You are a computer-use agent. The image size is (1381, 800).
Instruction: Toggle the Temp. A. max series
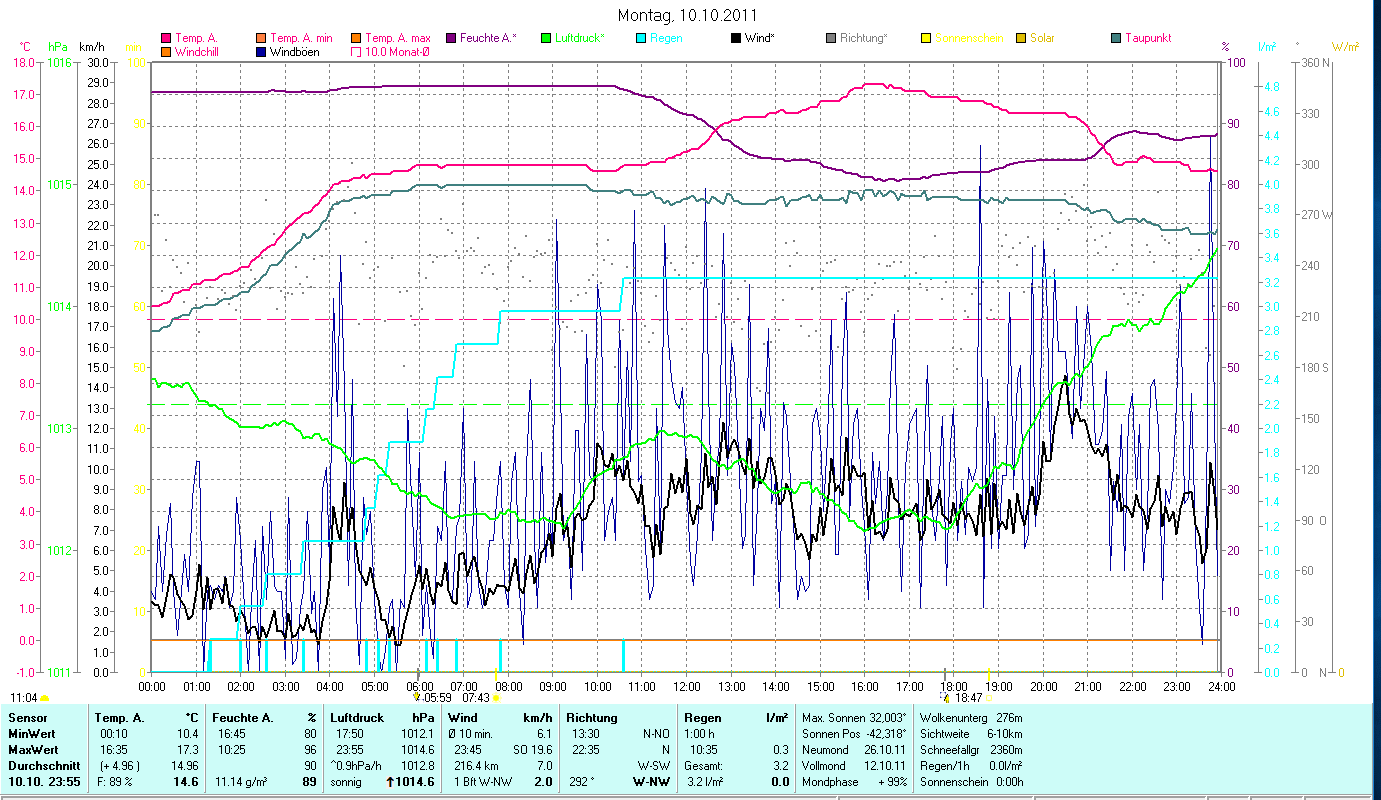355,39
